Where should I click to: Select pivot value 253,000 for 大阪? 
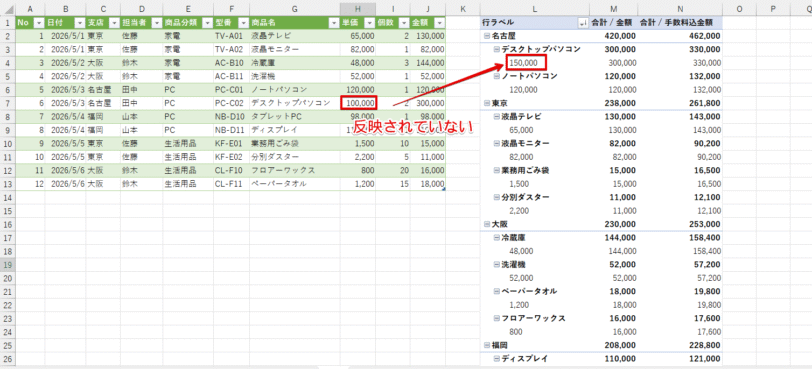pyautogui.click(x=680, y=224)
